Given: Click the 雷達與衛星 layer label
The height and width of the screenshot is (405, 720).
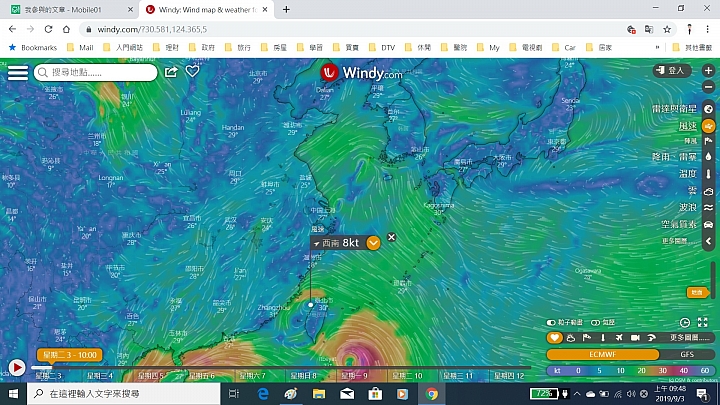Looking at the screenshot, I should 674,109.
